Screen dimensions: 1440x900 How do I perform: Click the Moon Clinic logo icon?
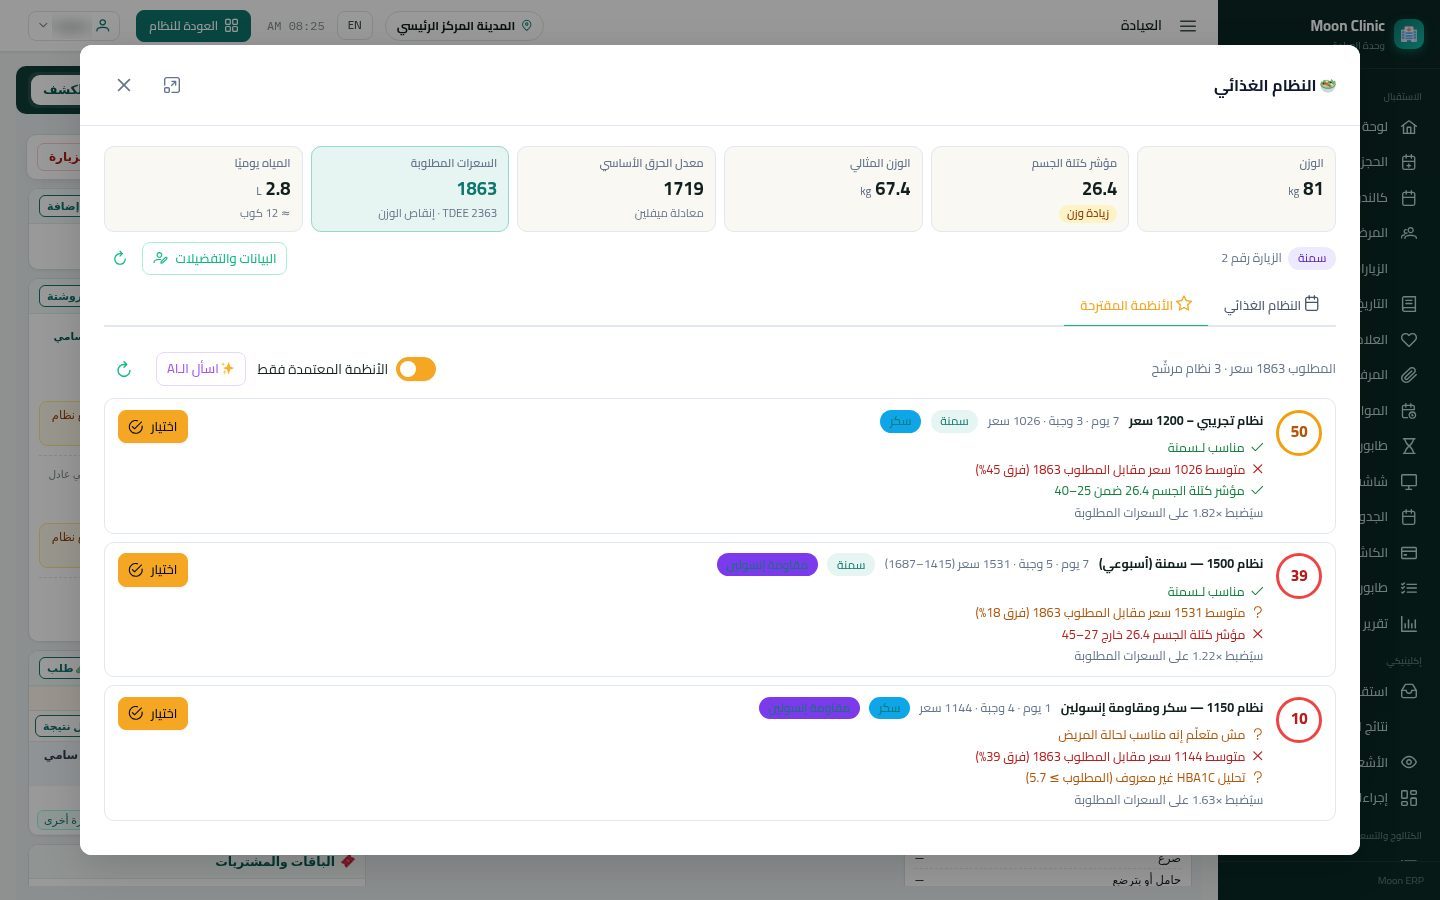pyautogui.click(x=1408, y=33)
